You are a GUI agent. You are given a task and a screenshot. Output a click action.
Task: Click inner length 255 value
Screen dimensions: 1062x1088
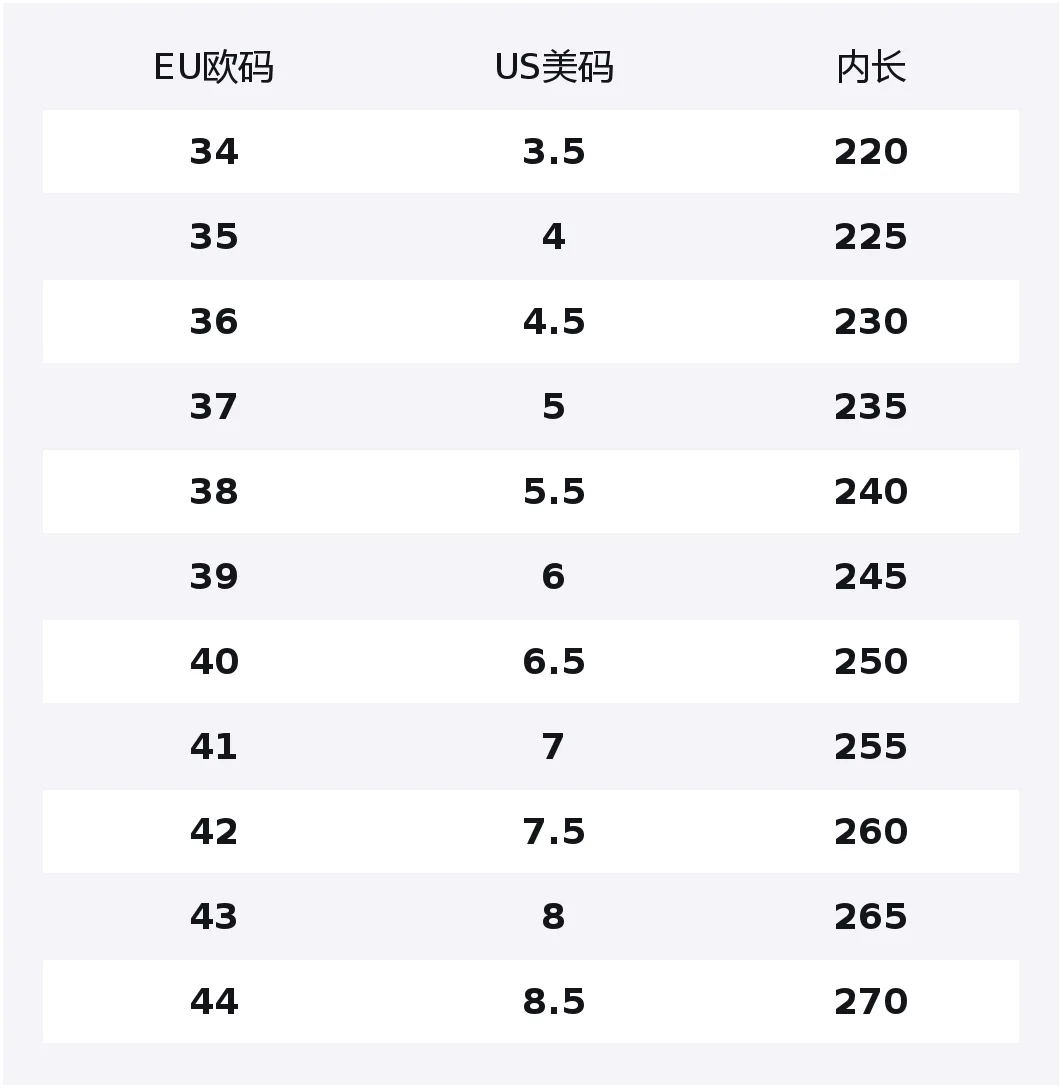[x=871, y=747]
